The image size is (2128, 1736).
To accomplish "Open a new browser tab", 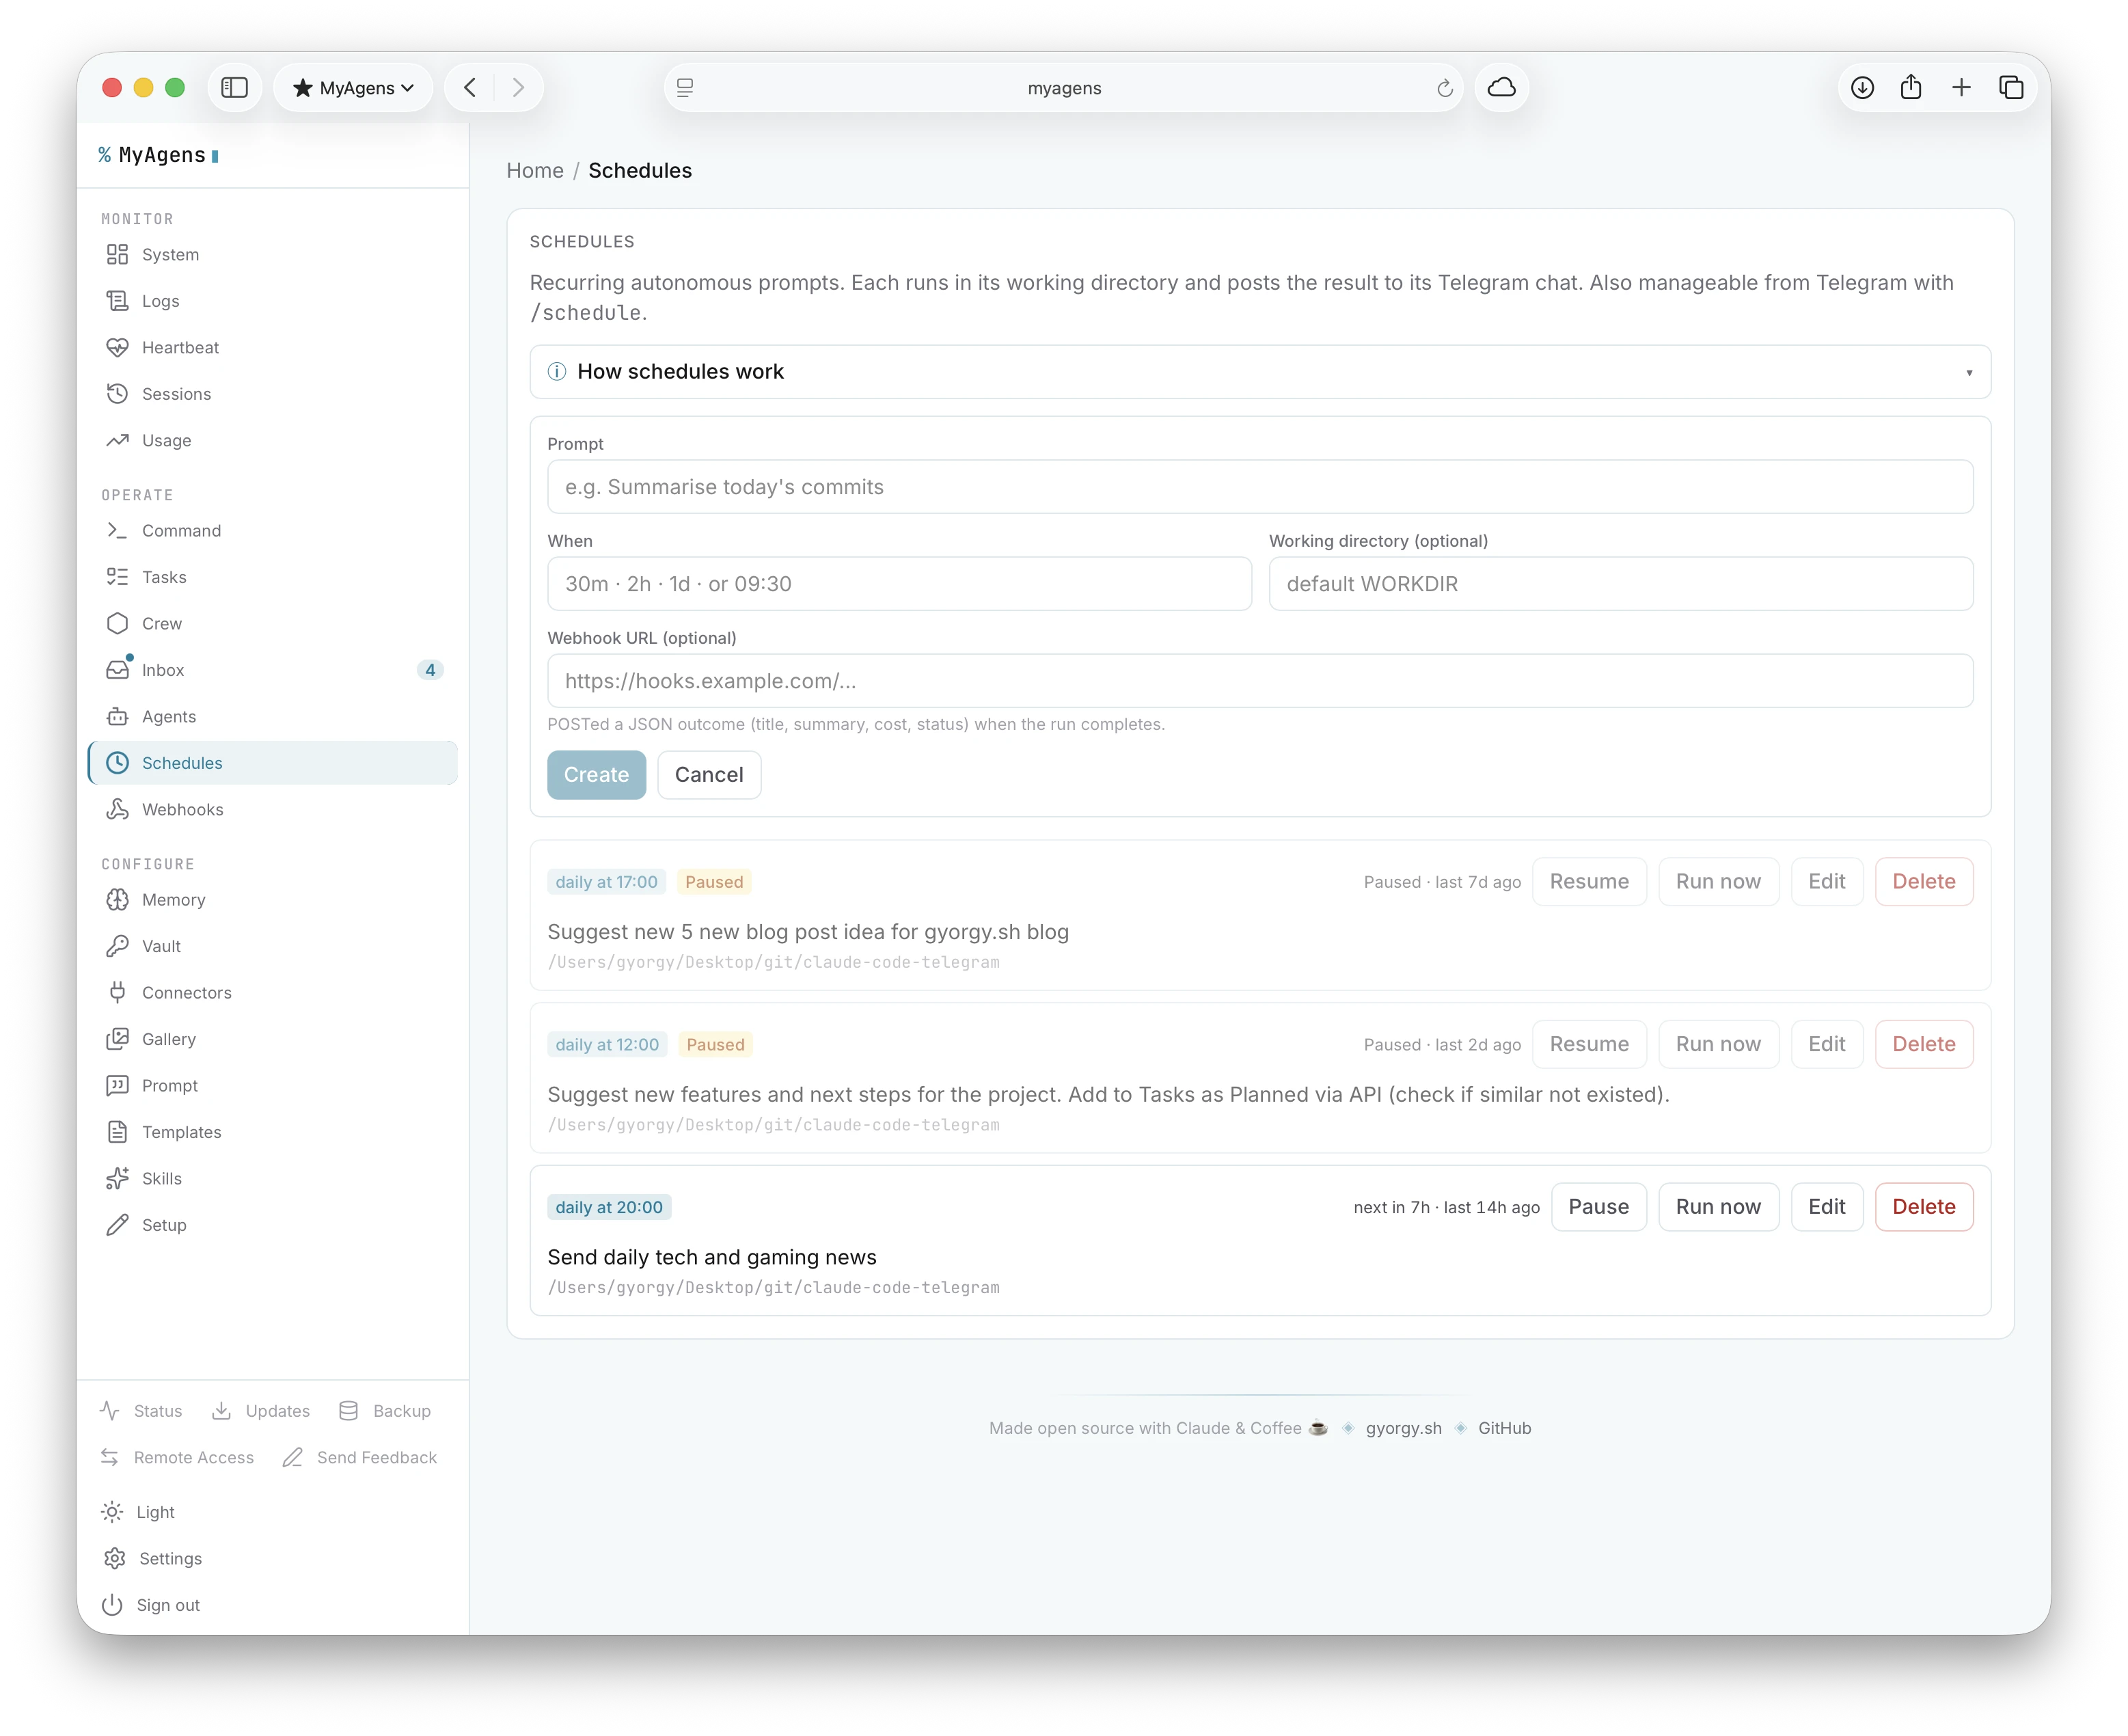I will pyautogui.click(x=1961, y=88).
